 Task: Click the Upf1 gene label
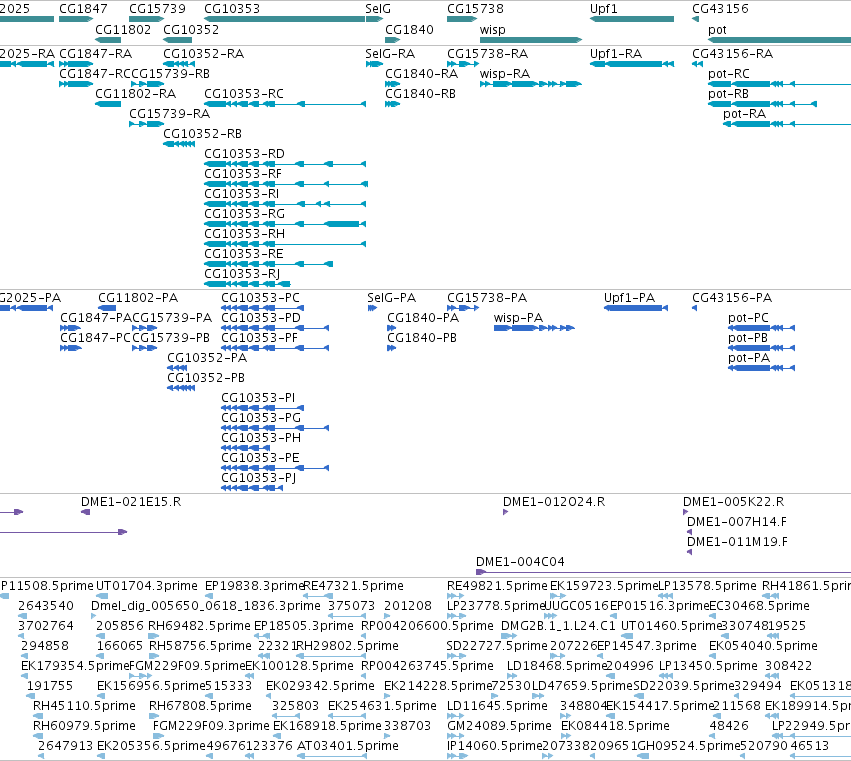coord(604,9)
